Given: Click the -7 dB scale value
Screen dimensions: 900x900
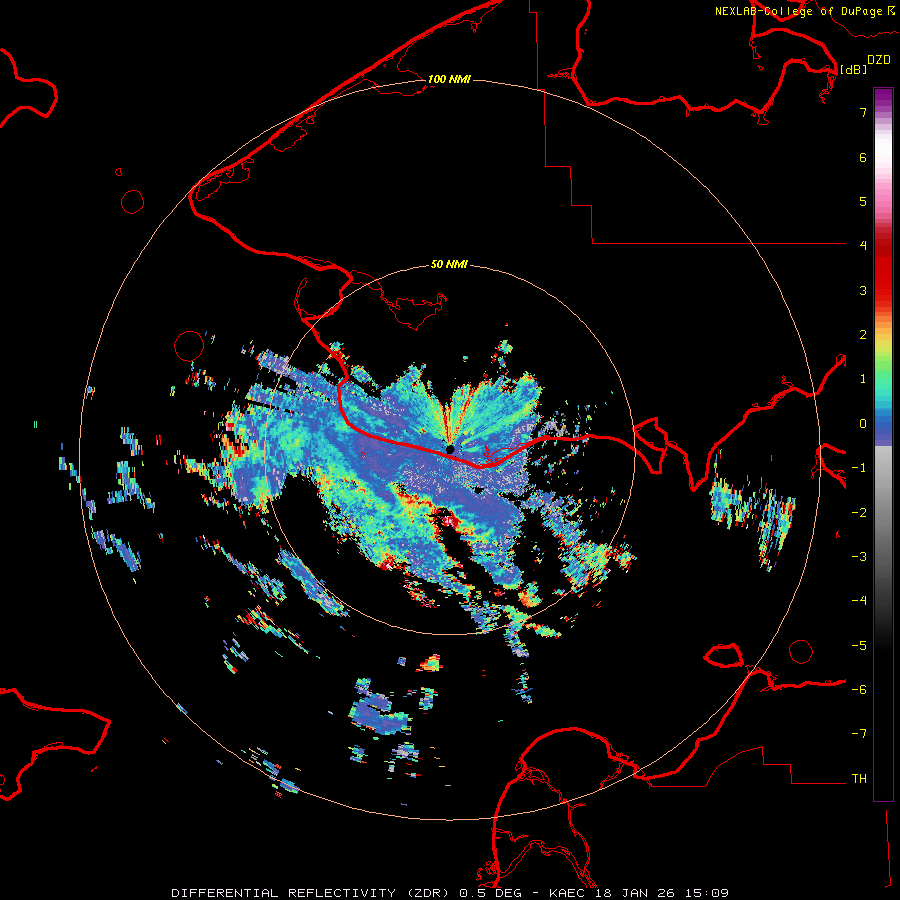Looking at the screenshot, I should tap(859, 734).
